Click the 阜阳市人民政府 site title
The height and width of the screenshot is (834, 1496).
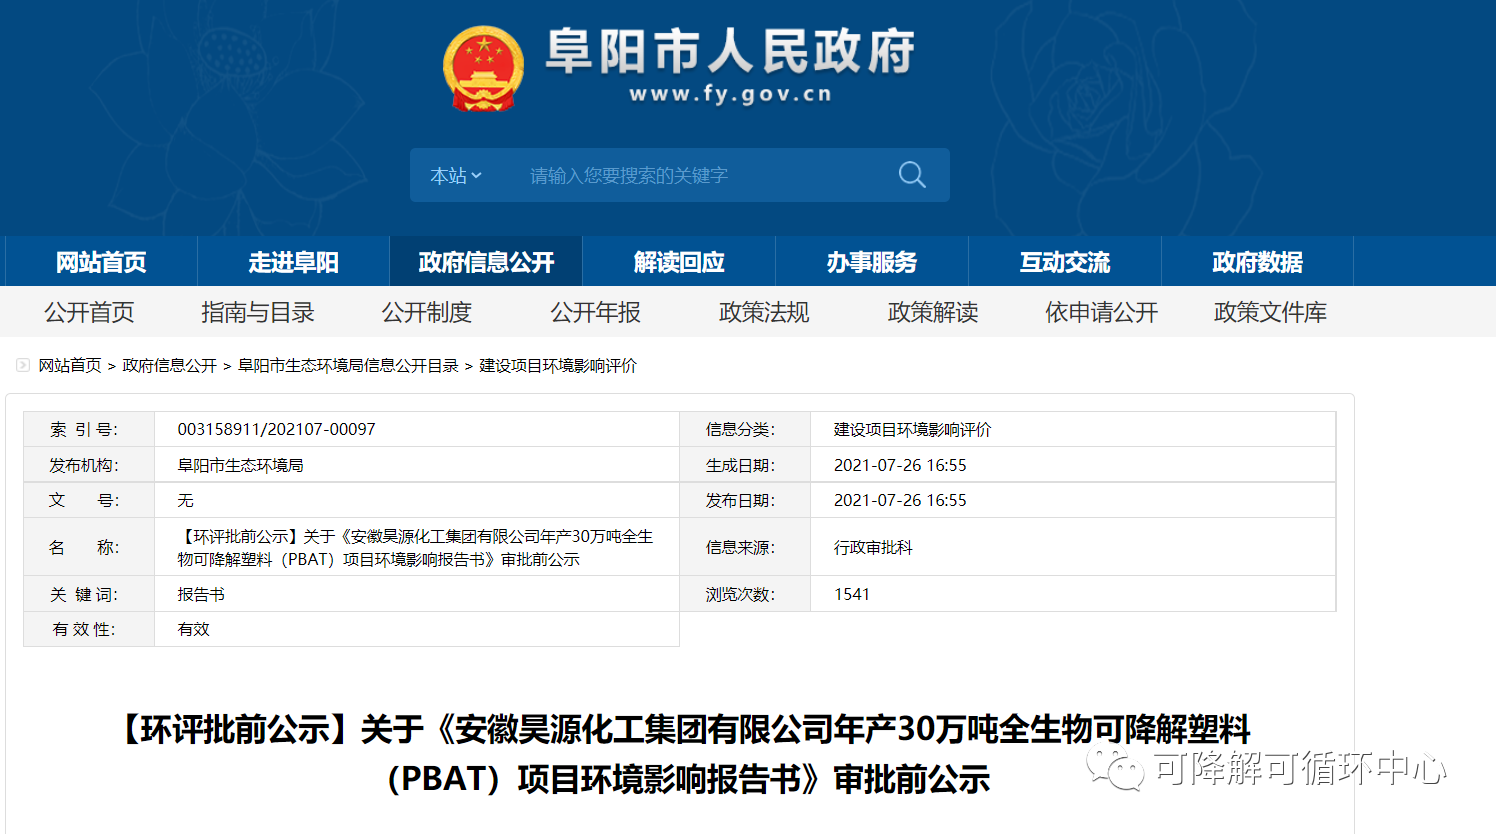(730, 52)
